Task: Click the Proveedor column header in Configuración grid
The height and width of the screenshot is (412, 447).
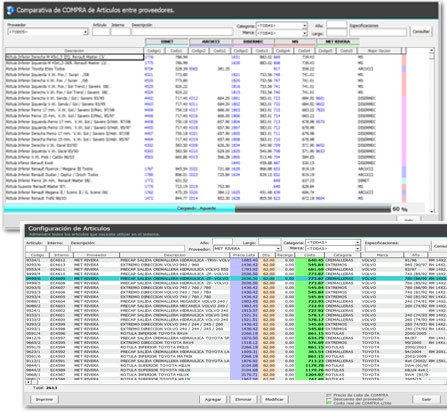Action: 96,255
